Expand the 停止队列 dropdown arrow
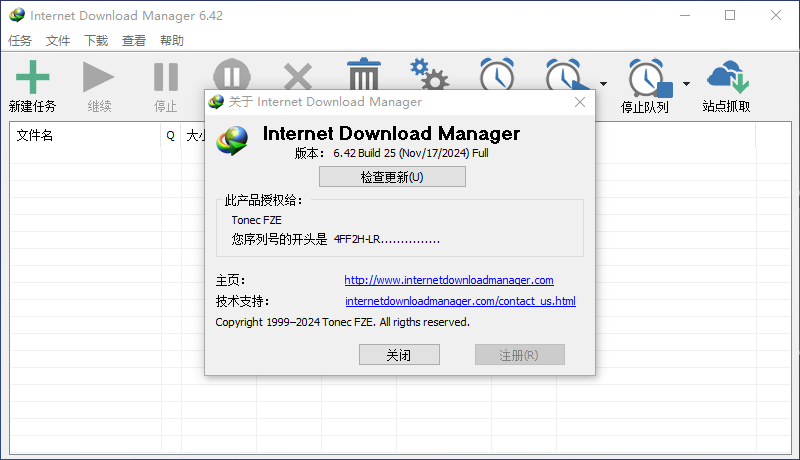Screen dimensions: 800x460 tap(687, 84)
